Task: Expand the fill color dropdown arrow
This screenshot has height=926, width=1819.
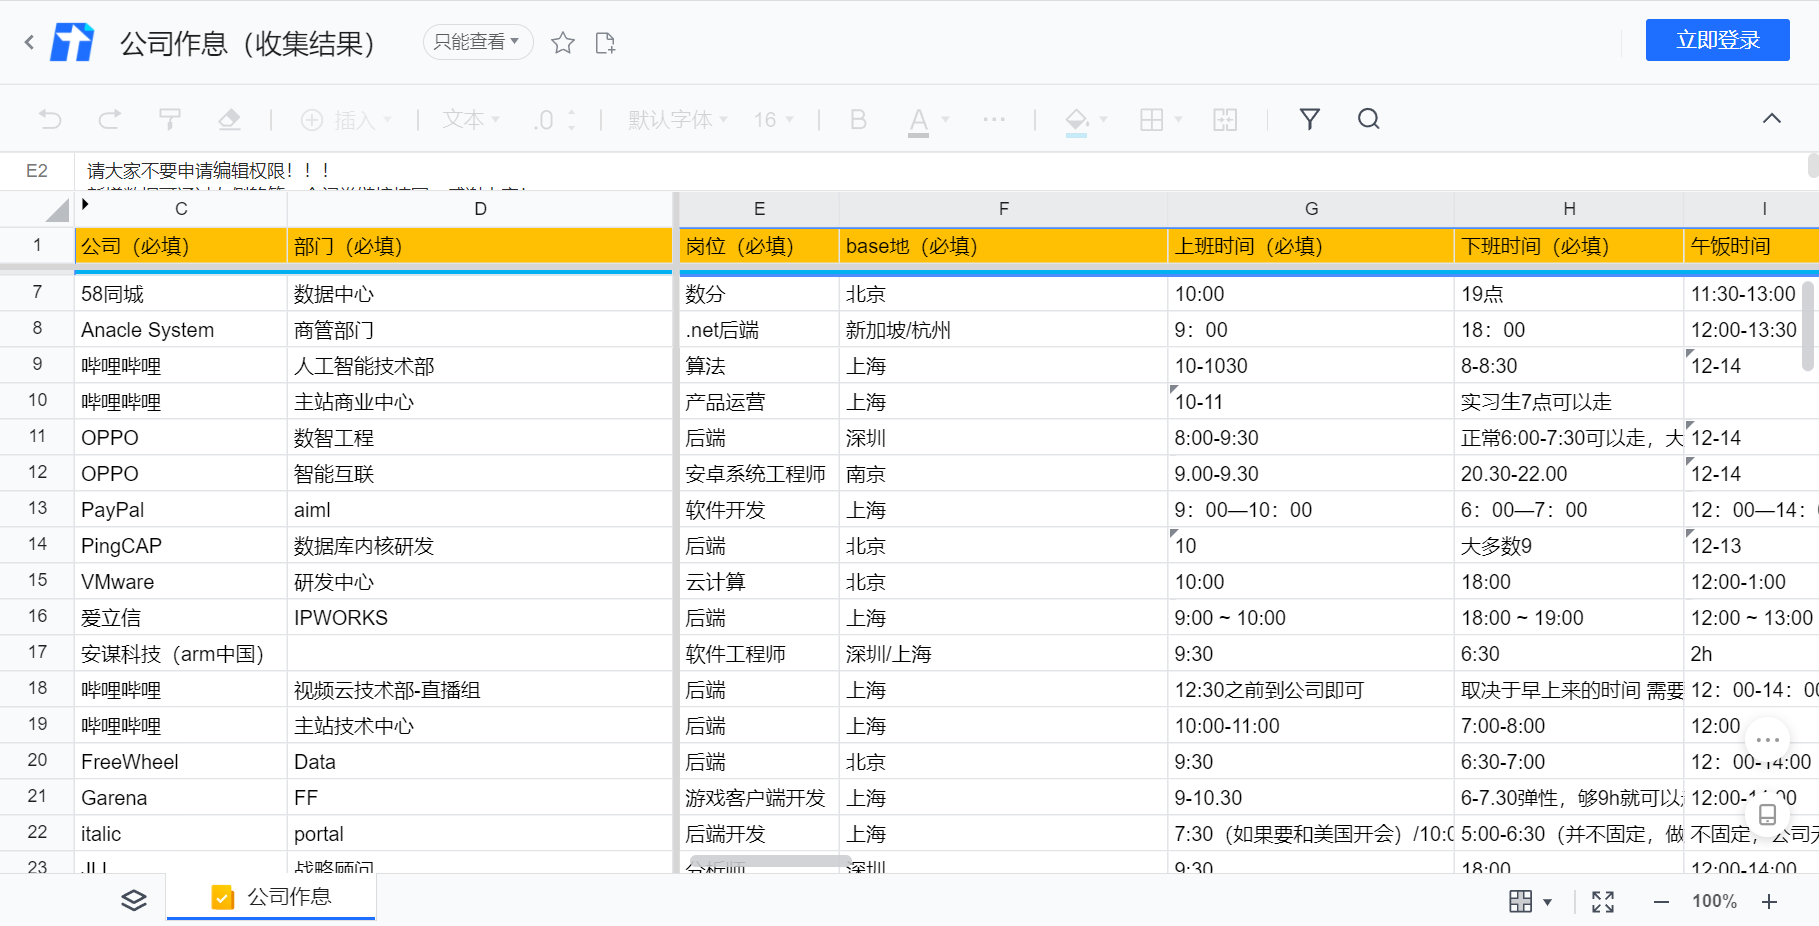Action: 1104,120
